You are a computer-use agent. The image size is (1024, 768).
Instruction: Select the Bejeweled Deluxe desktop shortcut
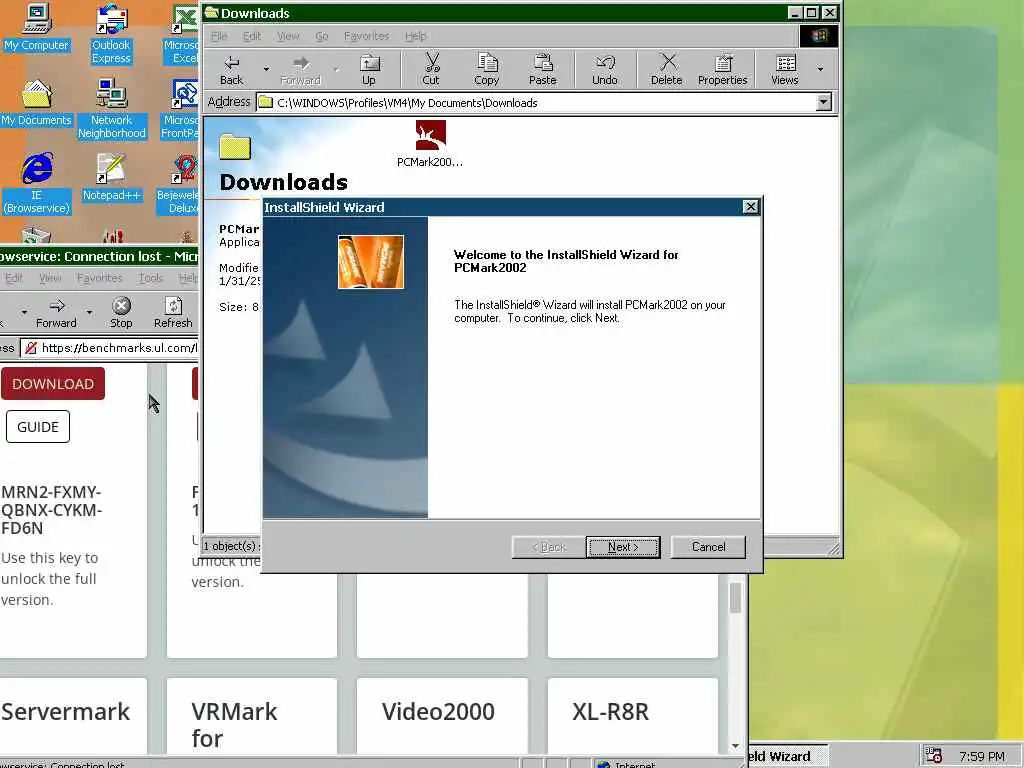[178, 184]
